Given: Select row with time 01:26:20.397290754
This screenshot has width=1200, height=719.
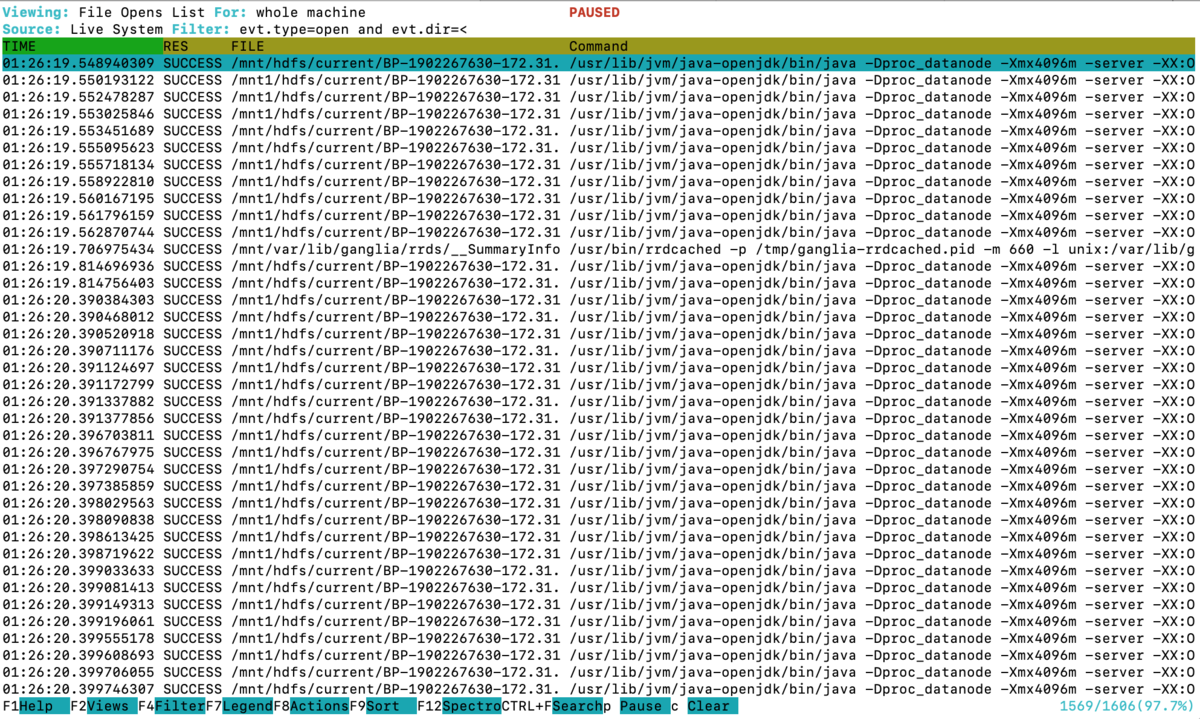Looking at the screenshot, I should pos(600,469).
